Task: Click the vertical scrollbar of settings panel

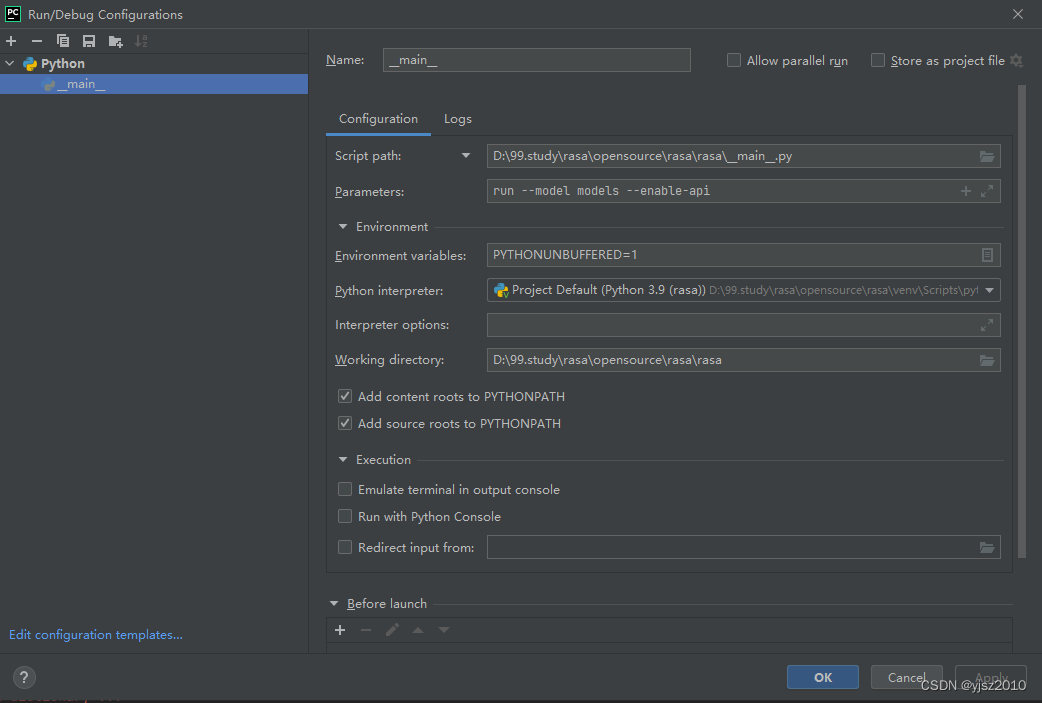Action: coord(1022,322)
